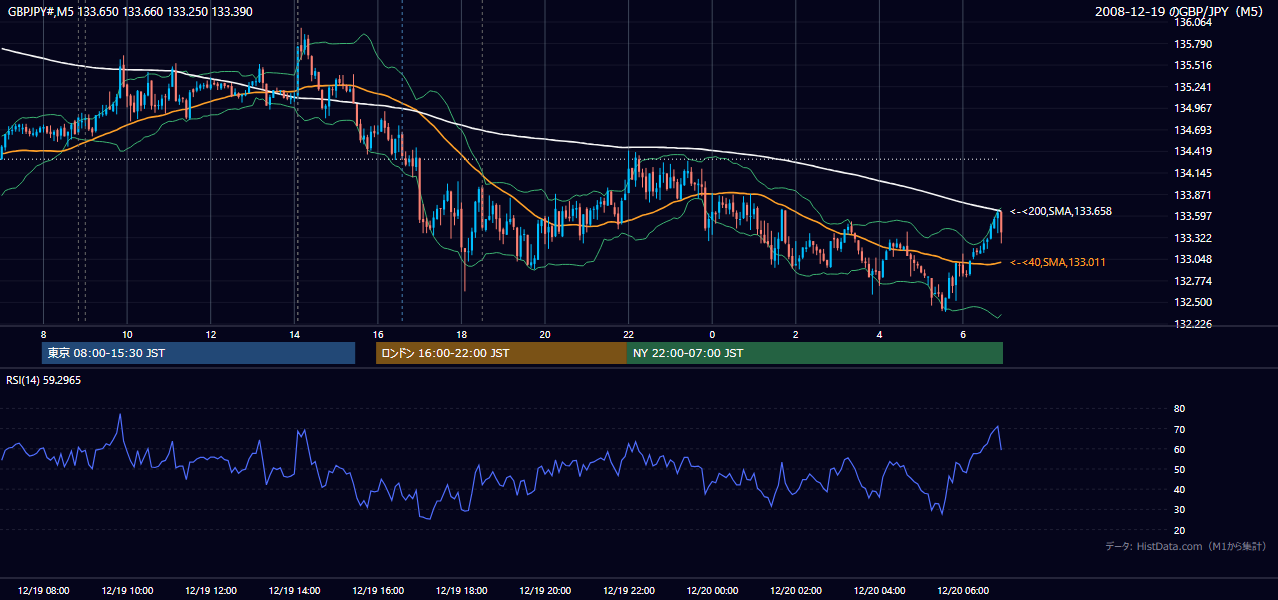
Task: Click the bottom time label 12/19 20:00
Action: click(x=544, y=591)
